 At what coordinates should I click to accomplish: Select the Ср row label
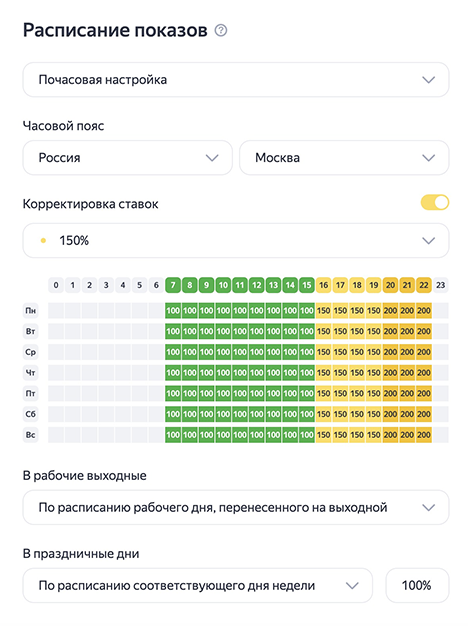(x=31, y=352)
